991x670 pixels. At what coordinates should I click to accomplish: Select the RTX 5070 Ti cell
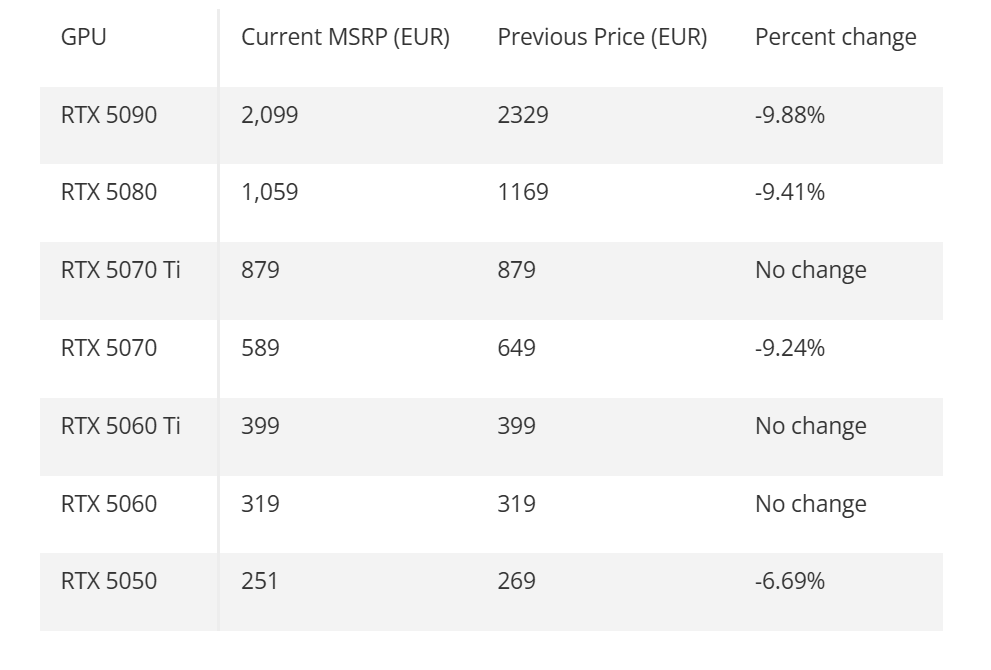click(121, 270)
